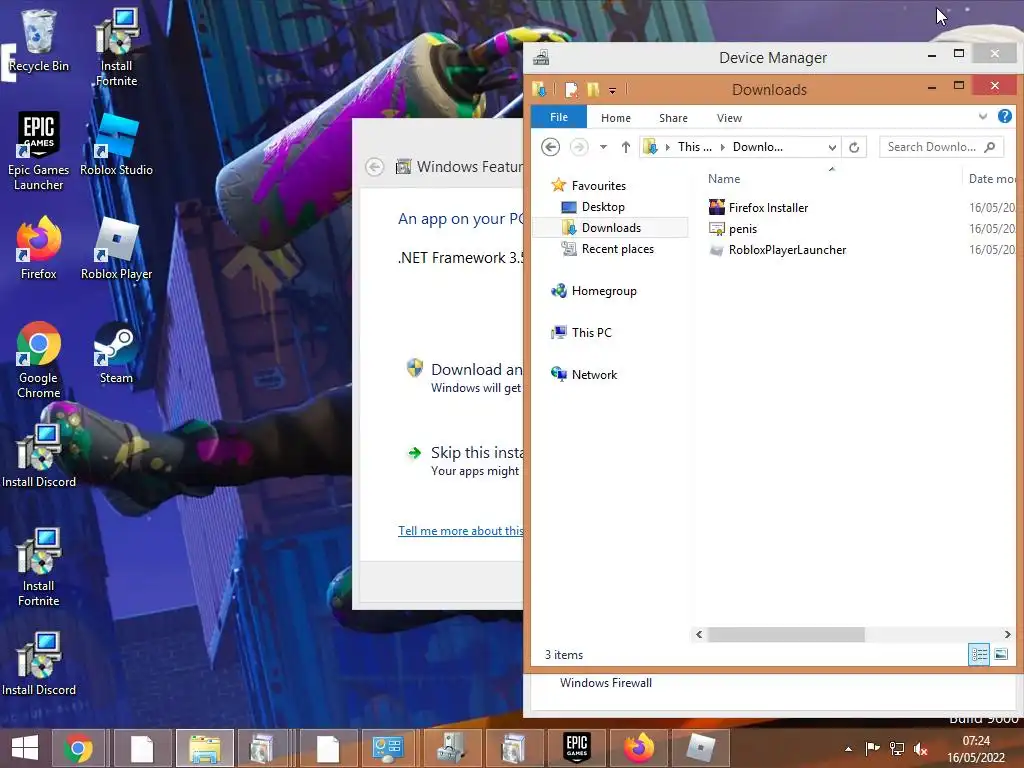This screenshot has height=768, width=1024.
Task: Refresh the Downloads folder view
Action: click(x=854, y=147)
